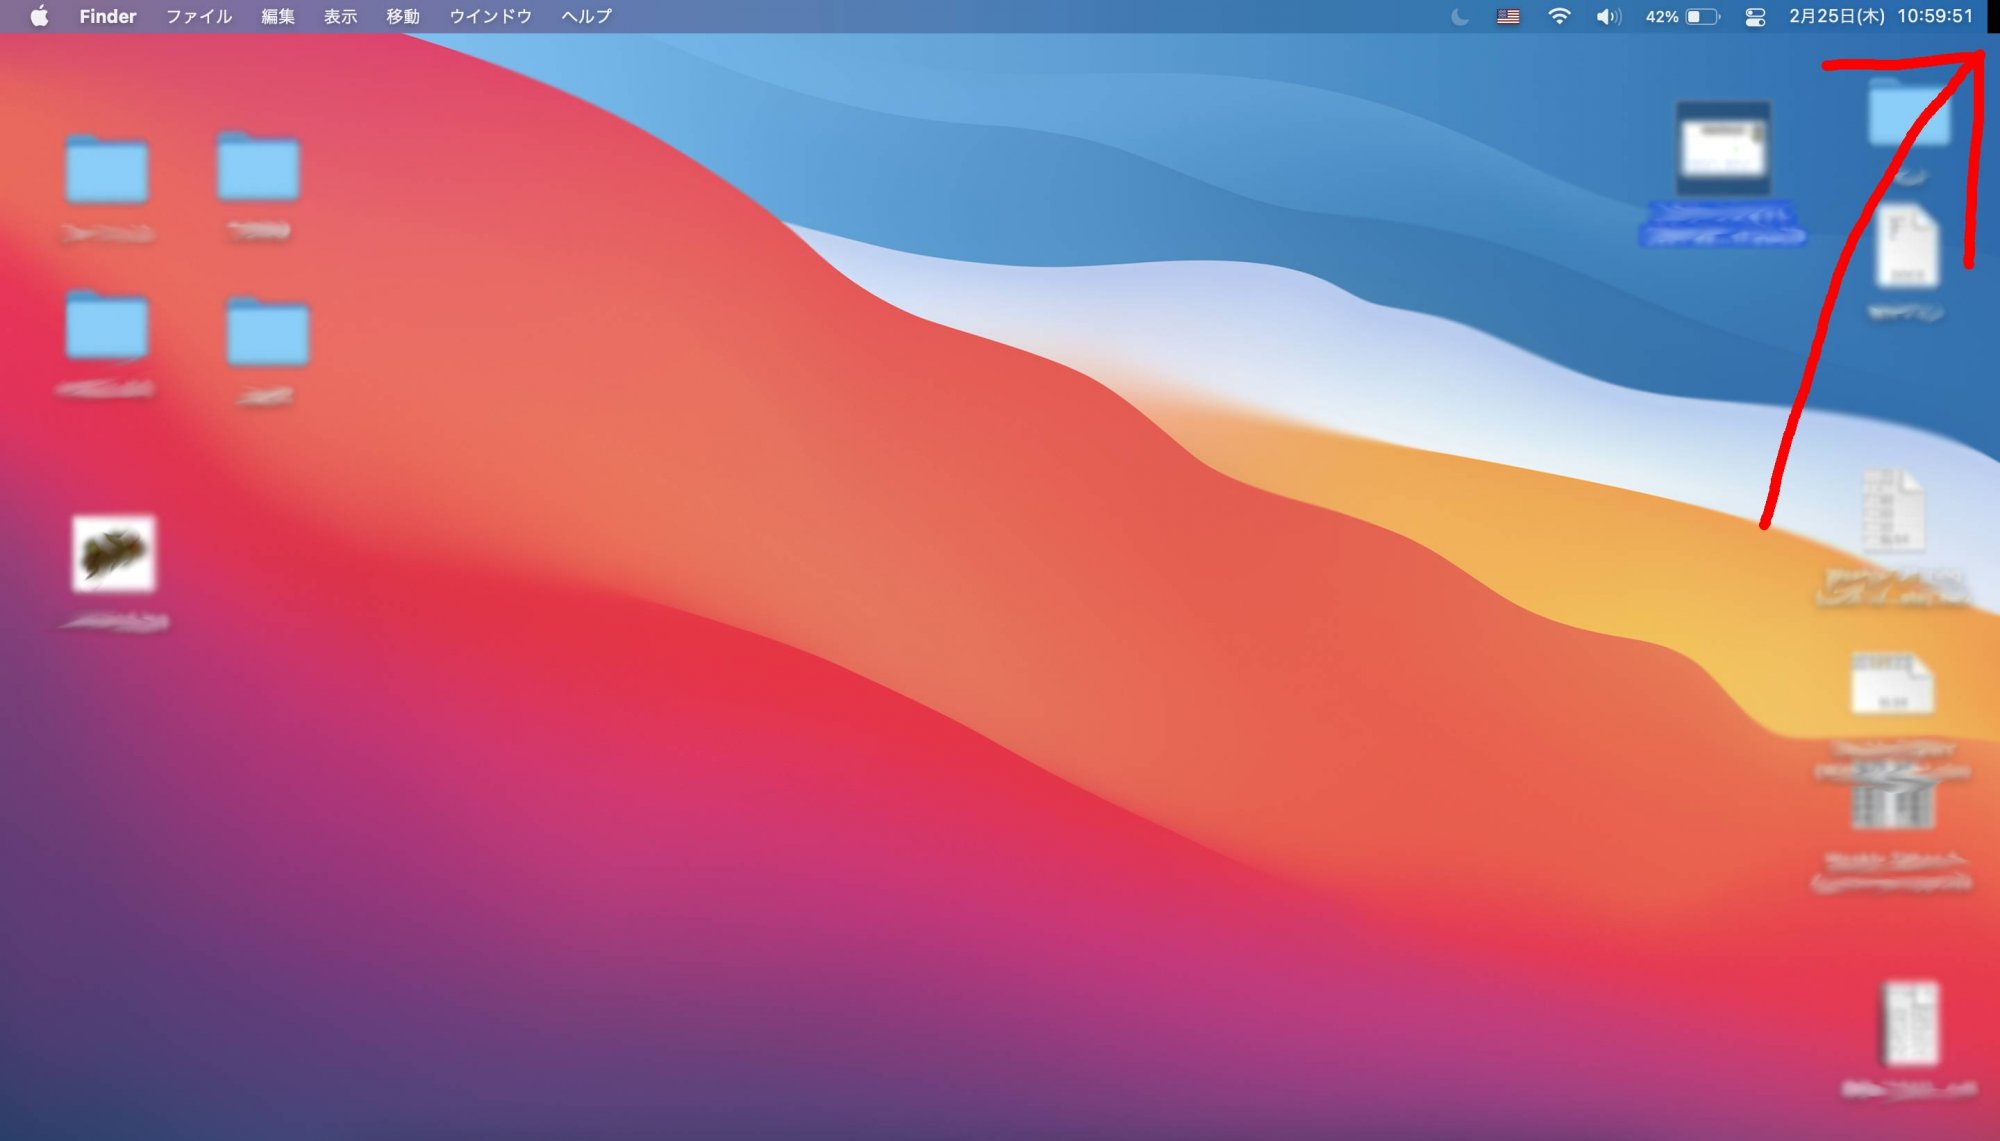The image size is (2000, 1141).
Task: Click the US flag input source icon
Action: coord(1508,16)
